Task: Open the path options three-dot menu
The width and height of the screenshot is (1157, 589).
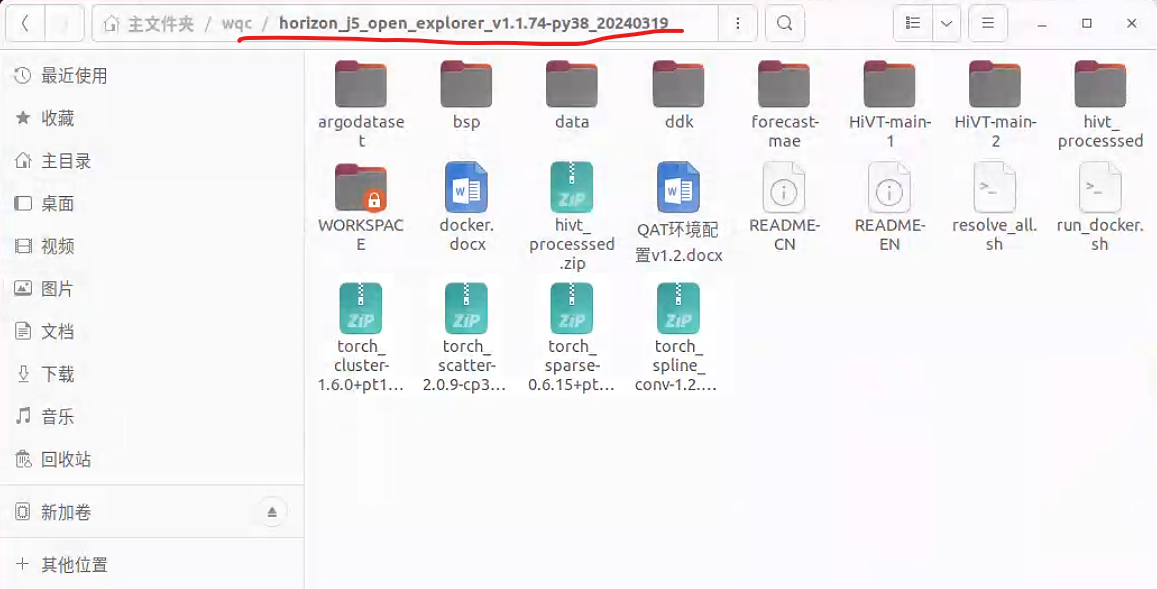Action: [738, 24]
